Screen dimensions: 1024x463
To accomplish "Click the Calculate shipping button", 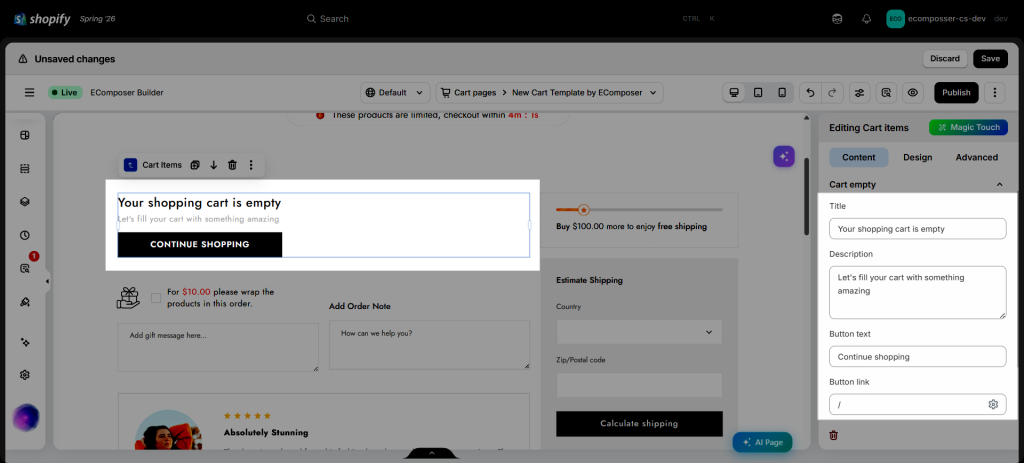I will pyautogui.click(x=639, y=424).
